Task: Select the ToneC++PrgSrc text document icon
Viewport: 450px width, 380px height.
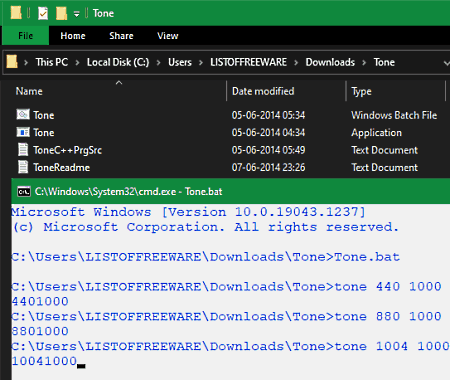Action: coord(23,149)
